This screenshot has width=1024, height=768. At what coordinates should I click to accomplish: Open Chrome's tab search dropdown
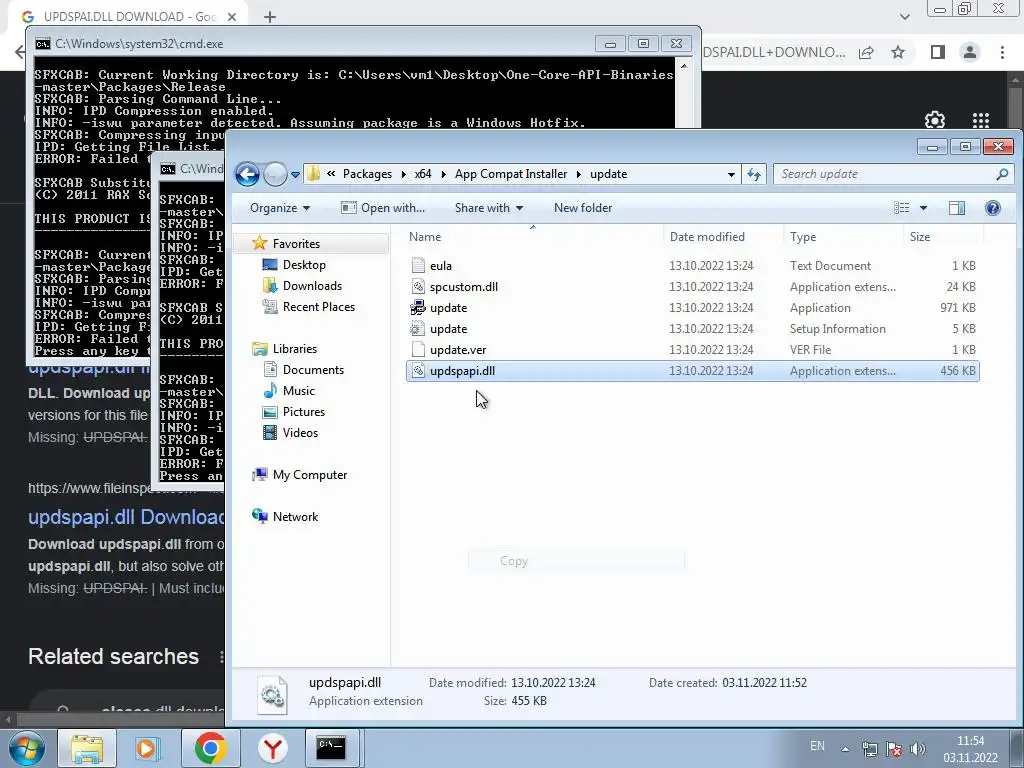point(904,17)
